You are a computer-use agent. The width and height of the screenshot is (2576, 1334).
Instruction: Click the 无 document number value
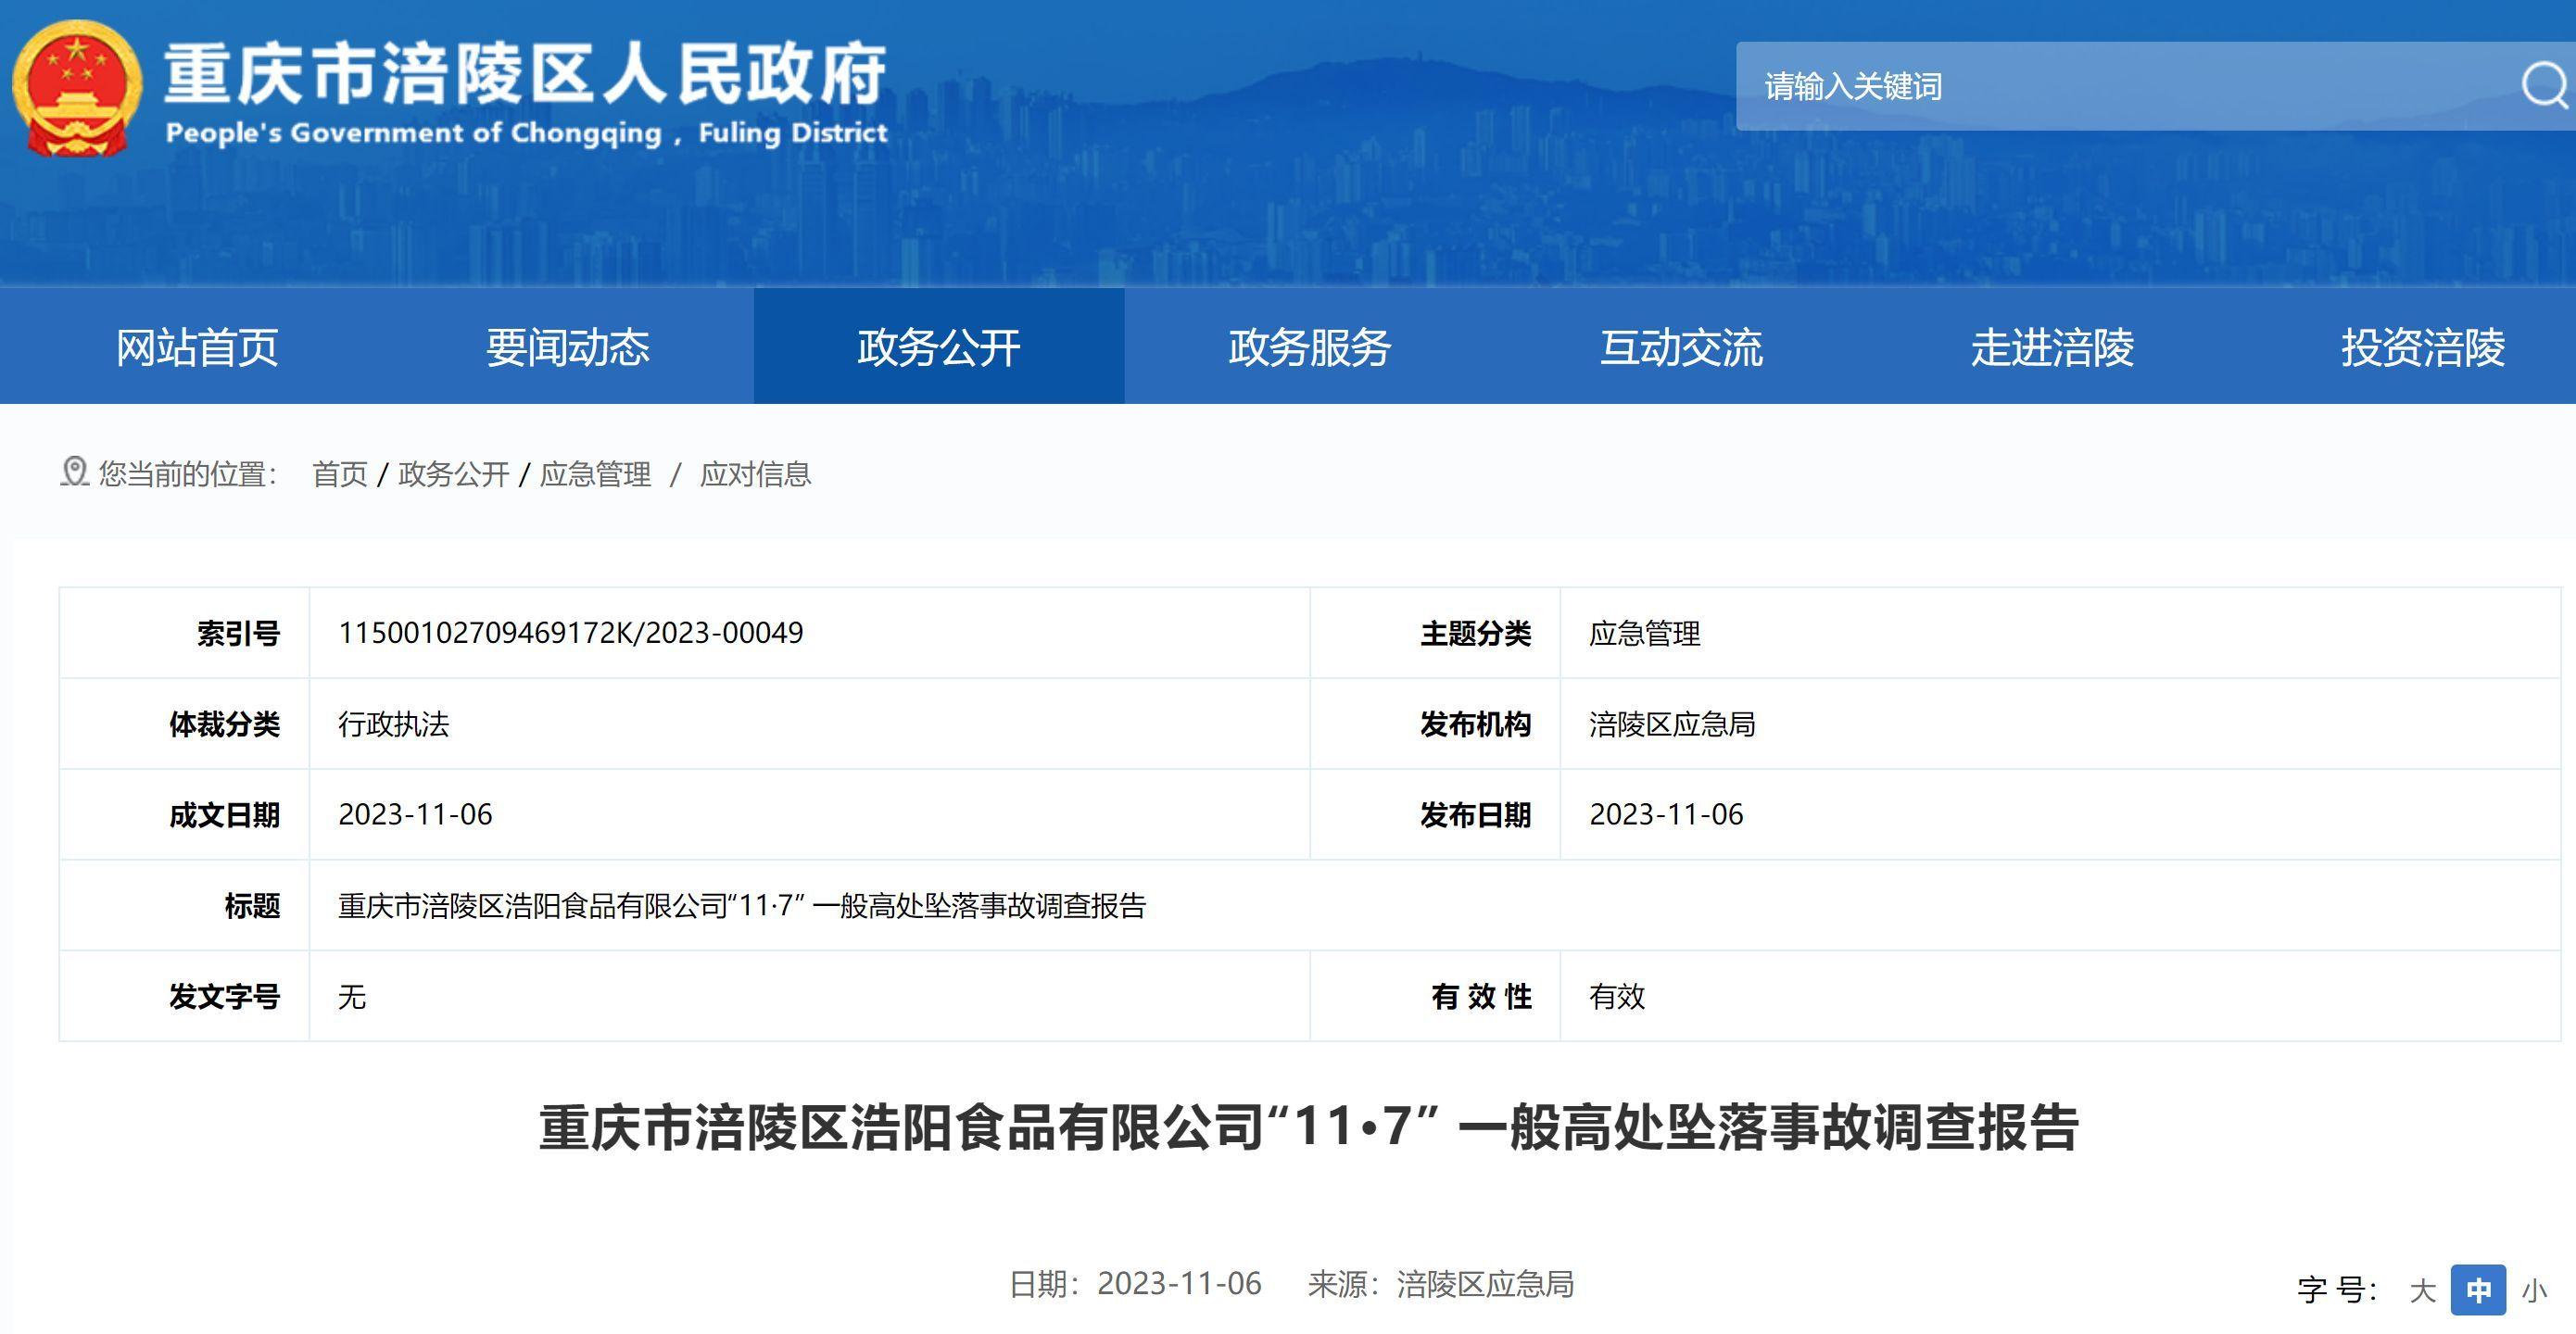click(x=352, y=996)
